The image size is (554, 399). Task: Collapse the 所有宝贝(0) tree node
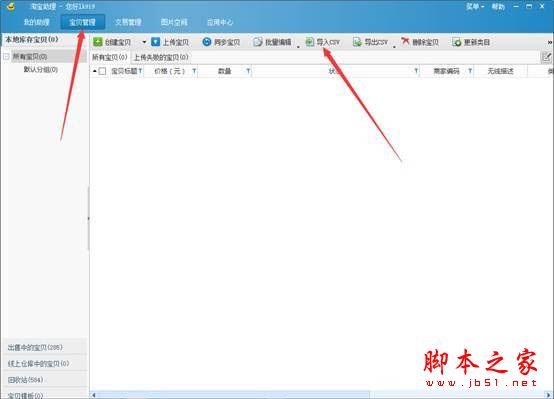(x=6, y=56)
